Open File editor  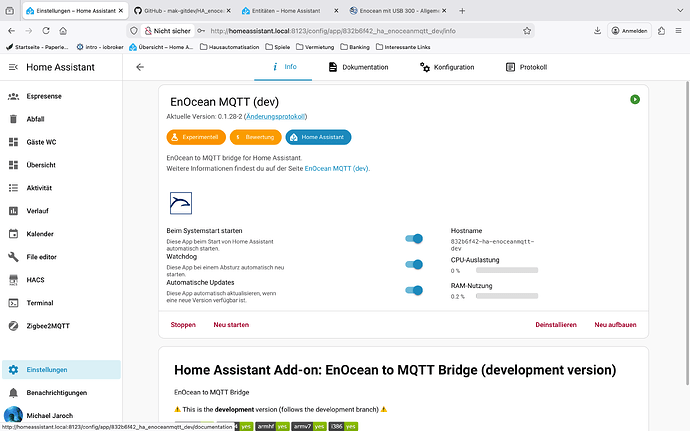click(61, 257)
